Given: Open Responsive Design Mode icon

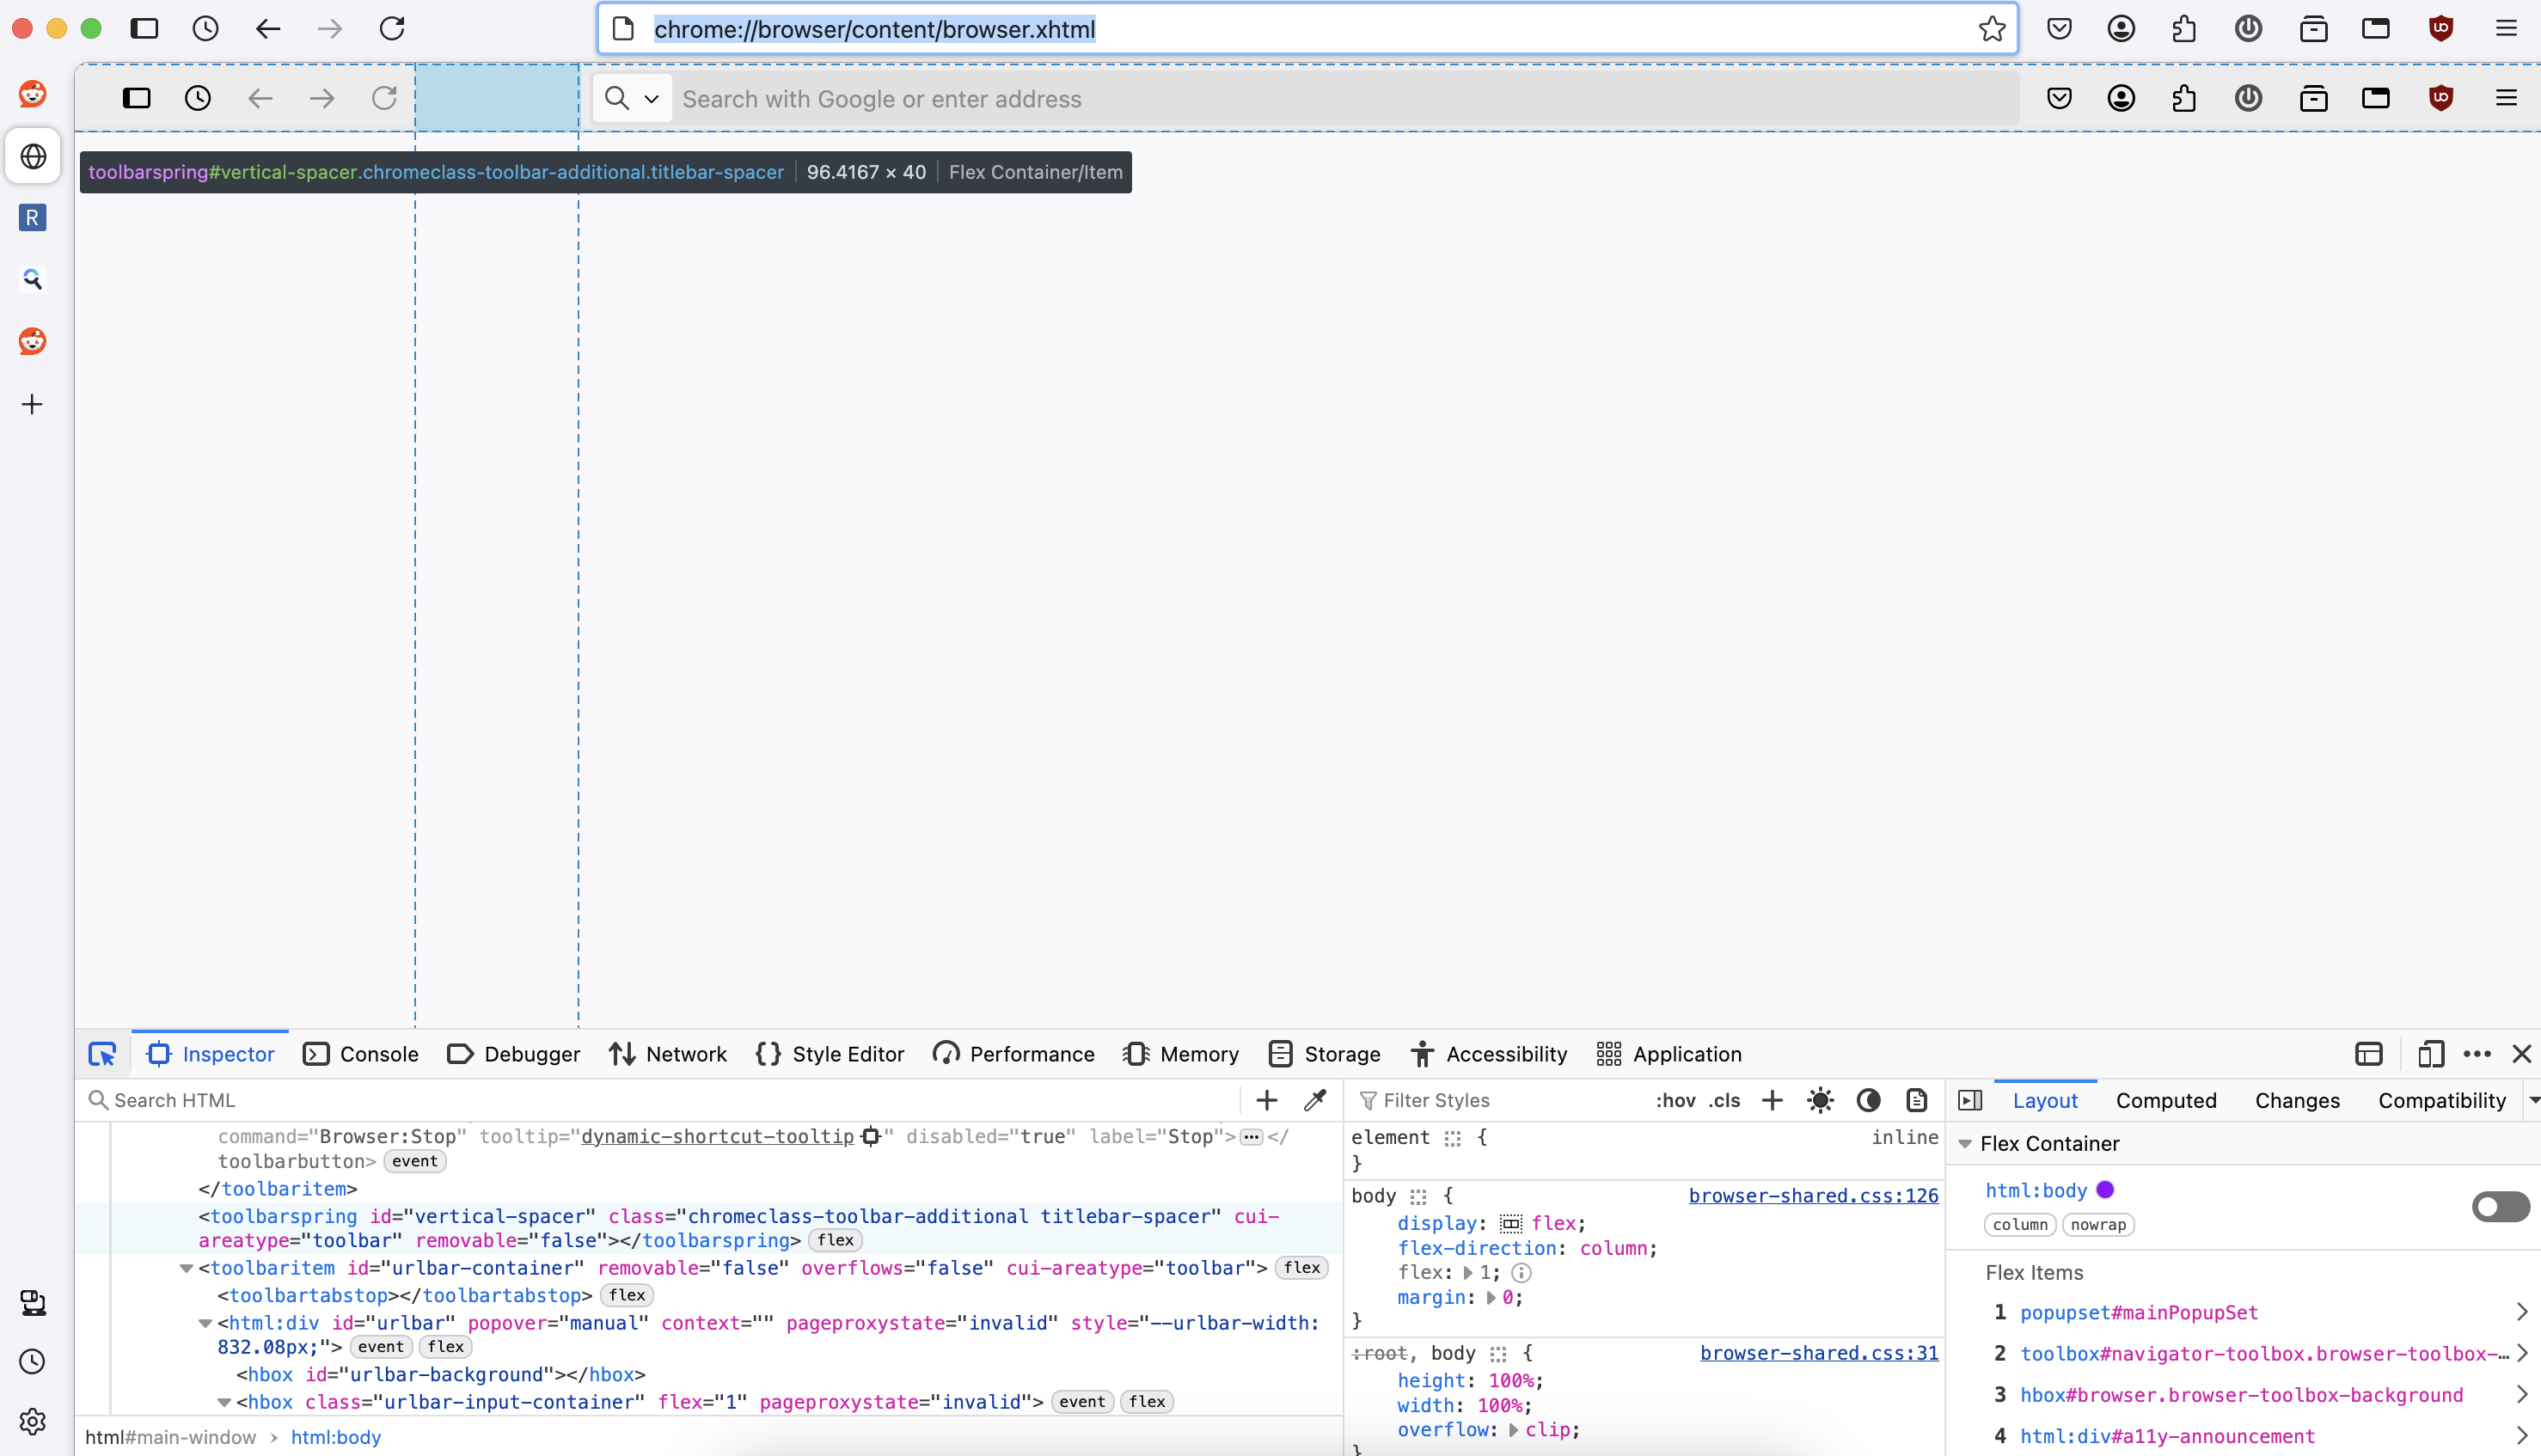Looking at the screenshot, I should 2430,1054.
